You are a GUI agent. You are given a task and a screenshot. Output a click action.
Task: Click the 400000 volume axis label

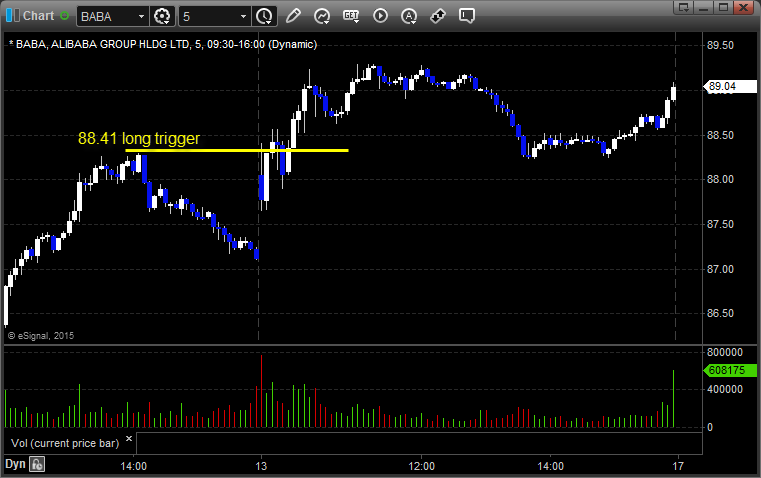[x=725, y=389]
